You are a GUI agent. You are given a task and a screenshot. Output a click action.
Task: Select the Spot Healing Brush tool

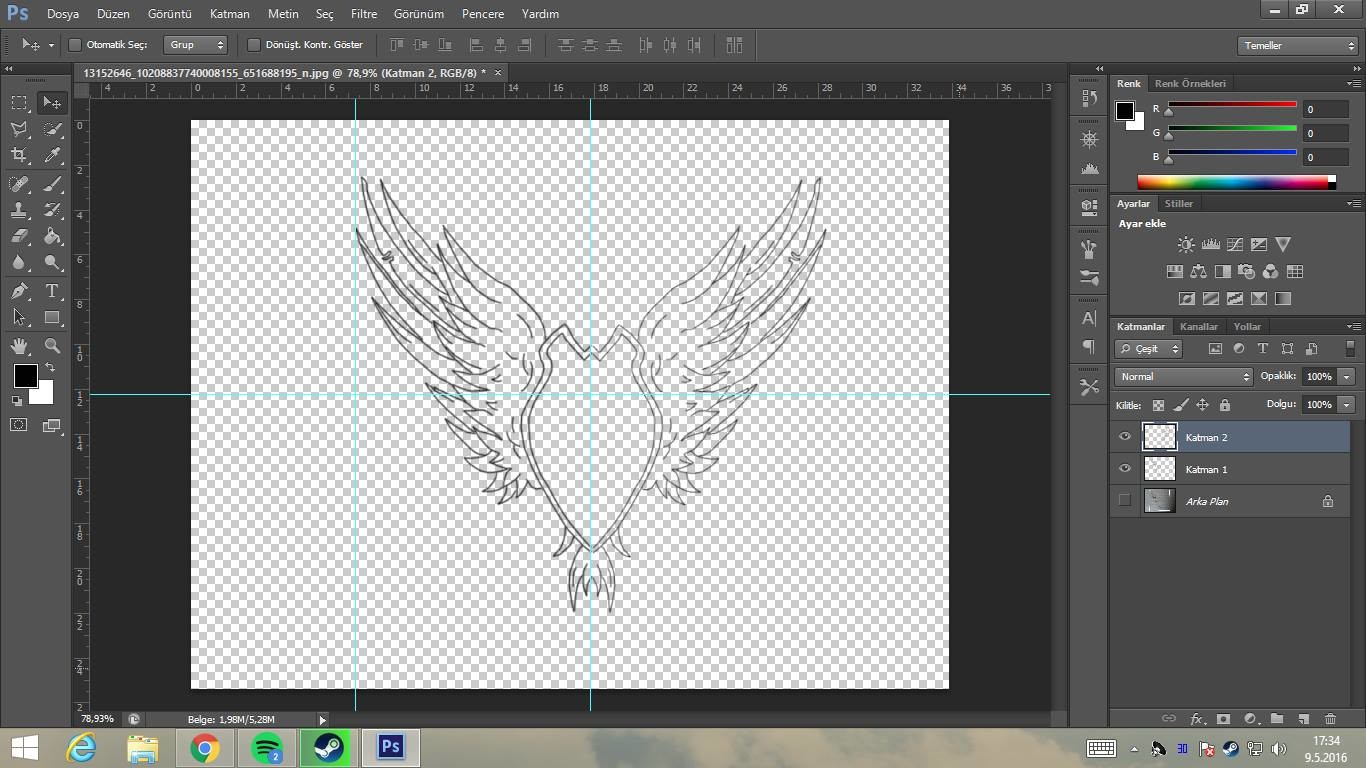[x=19, y=184]
